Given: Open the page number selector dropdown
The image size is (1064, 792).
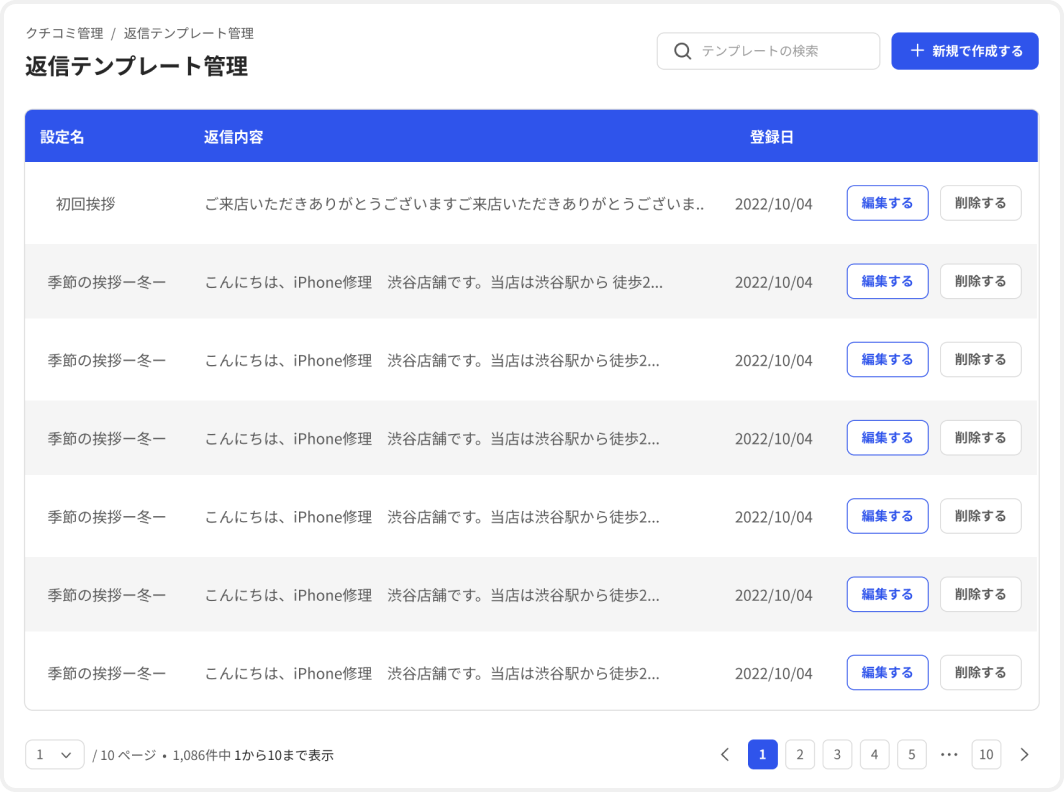Looking at the screenshot, I should point(54,754).
